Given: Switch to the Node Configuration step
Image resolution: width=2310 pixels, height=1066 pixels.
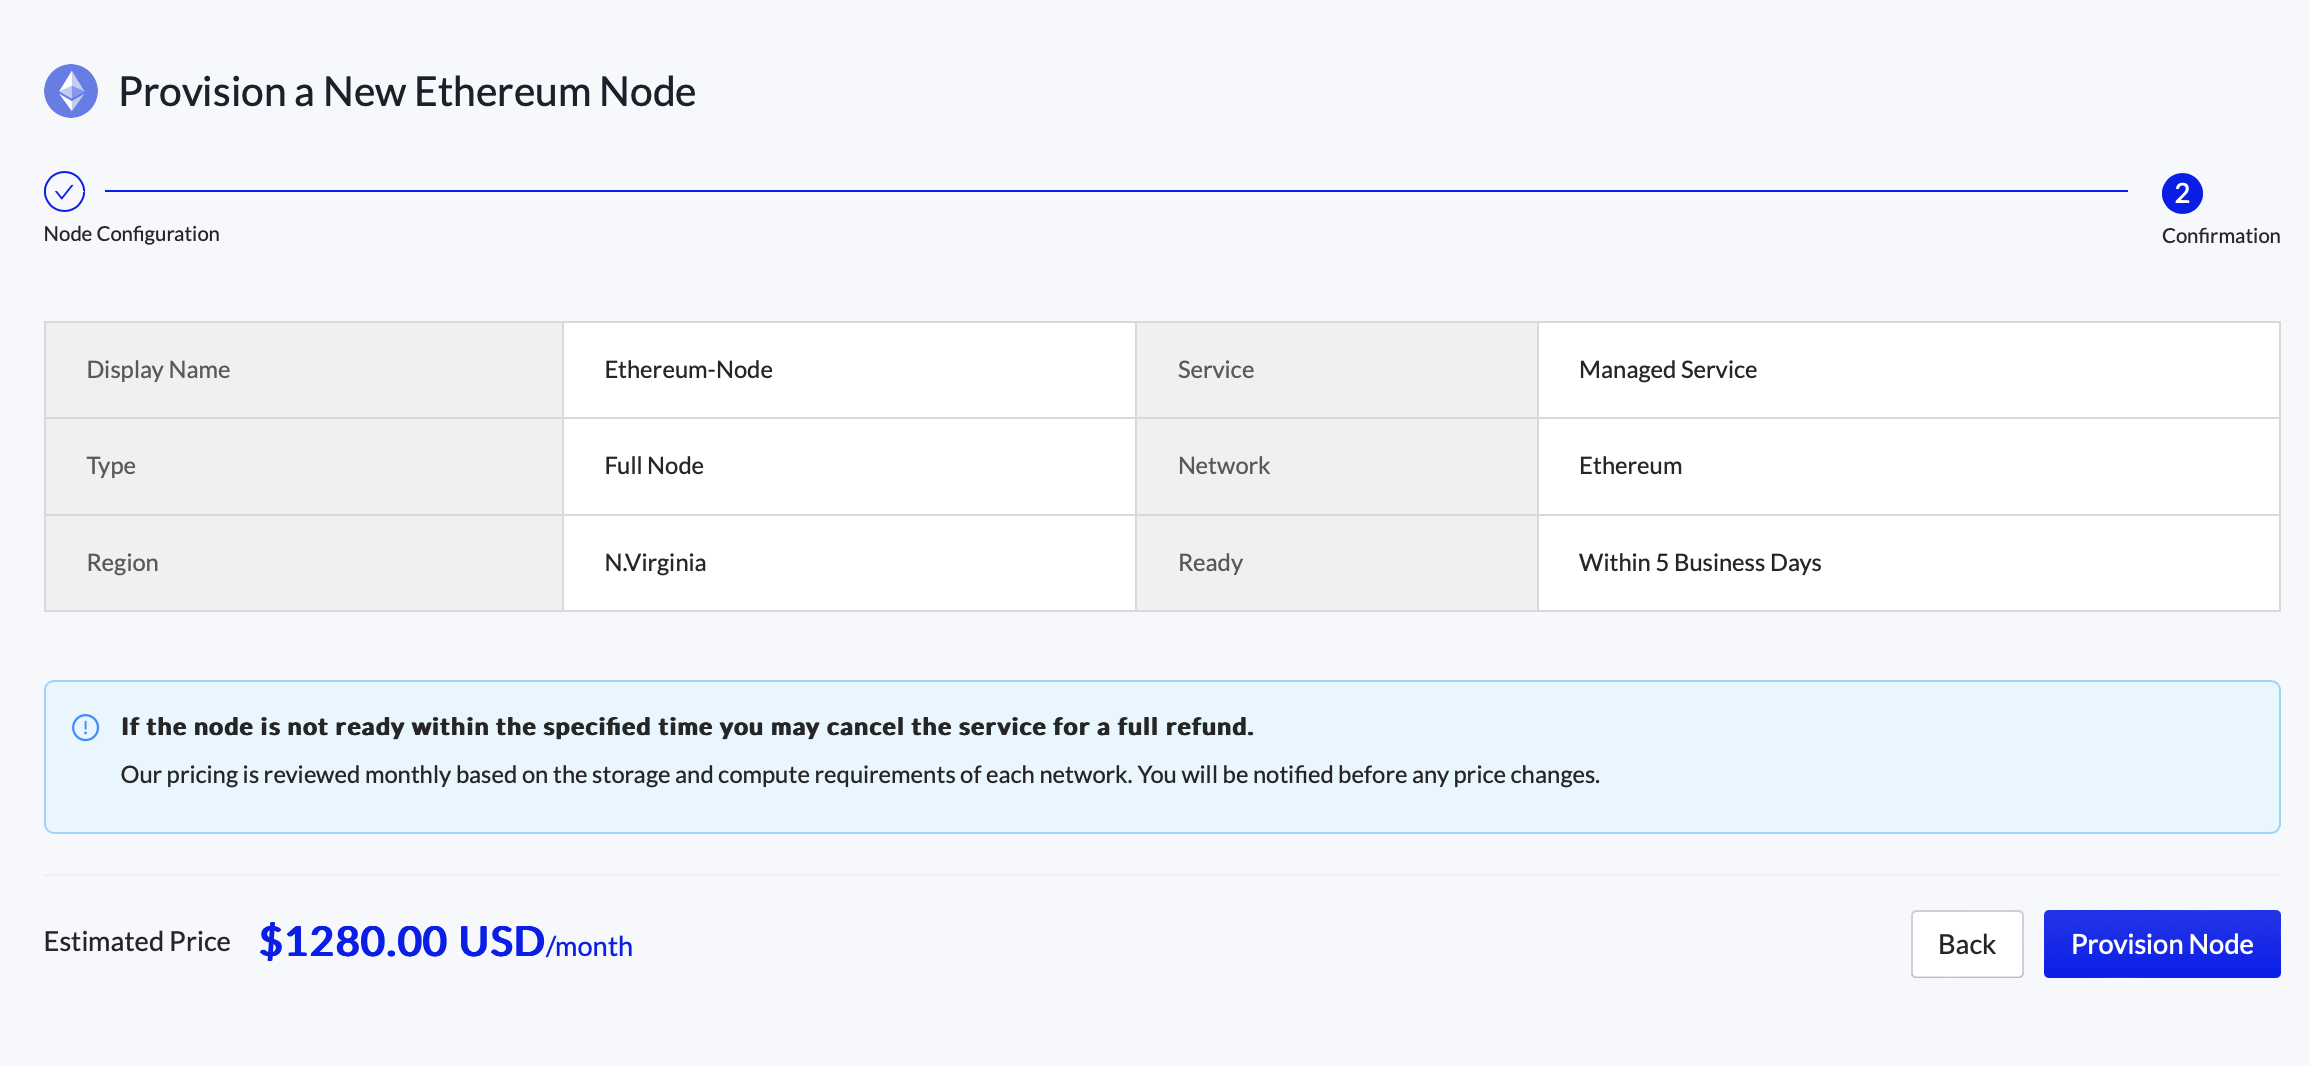Looking at the screenshot, I should click(x=131, y=233).
